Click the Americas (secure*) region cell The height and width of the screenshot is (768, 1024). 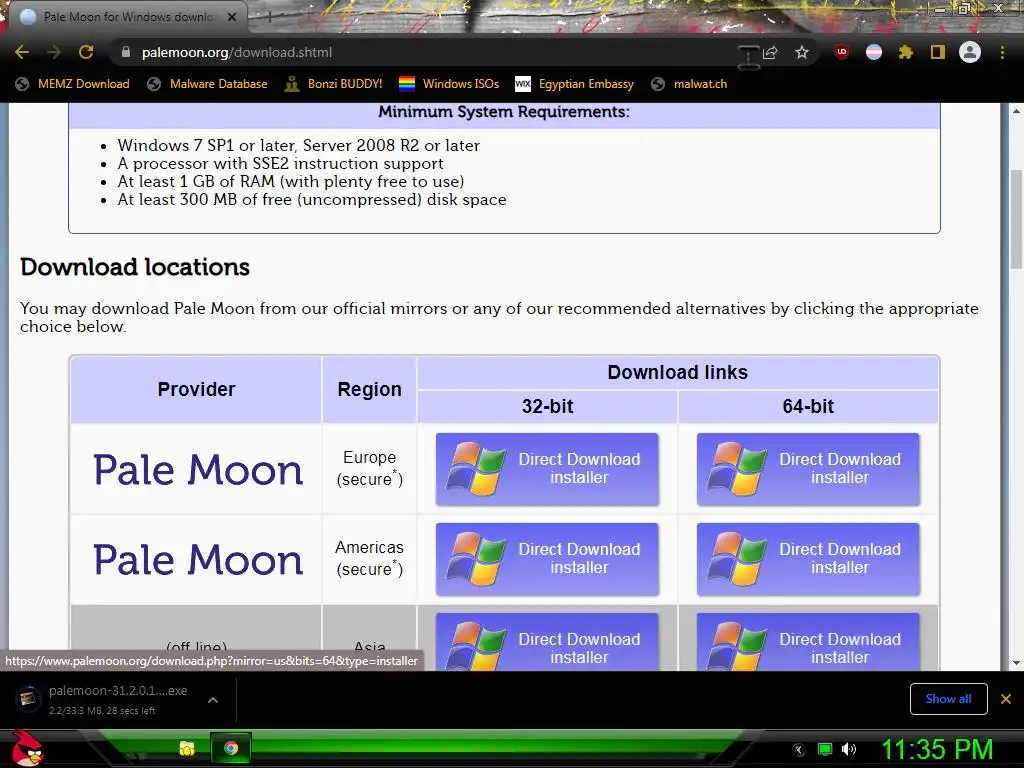click(x=370, y=558)
